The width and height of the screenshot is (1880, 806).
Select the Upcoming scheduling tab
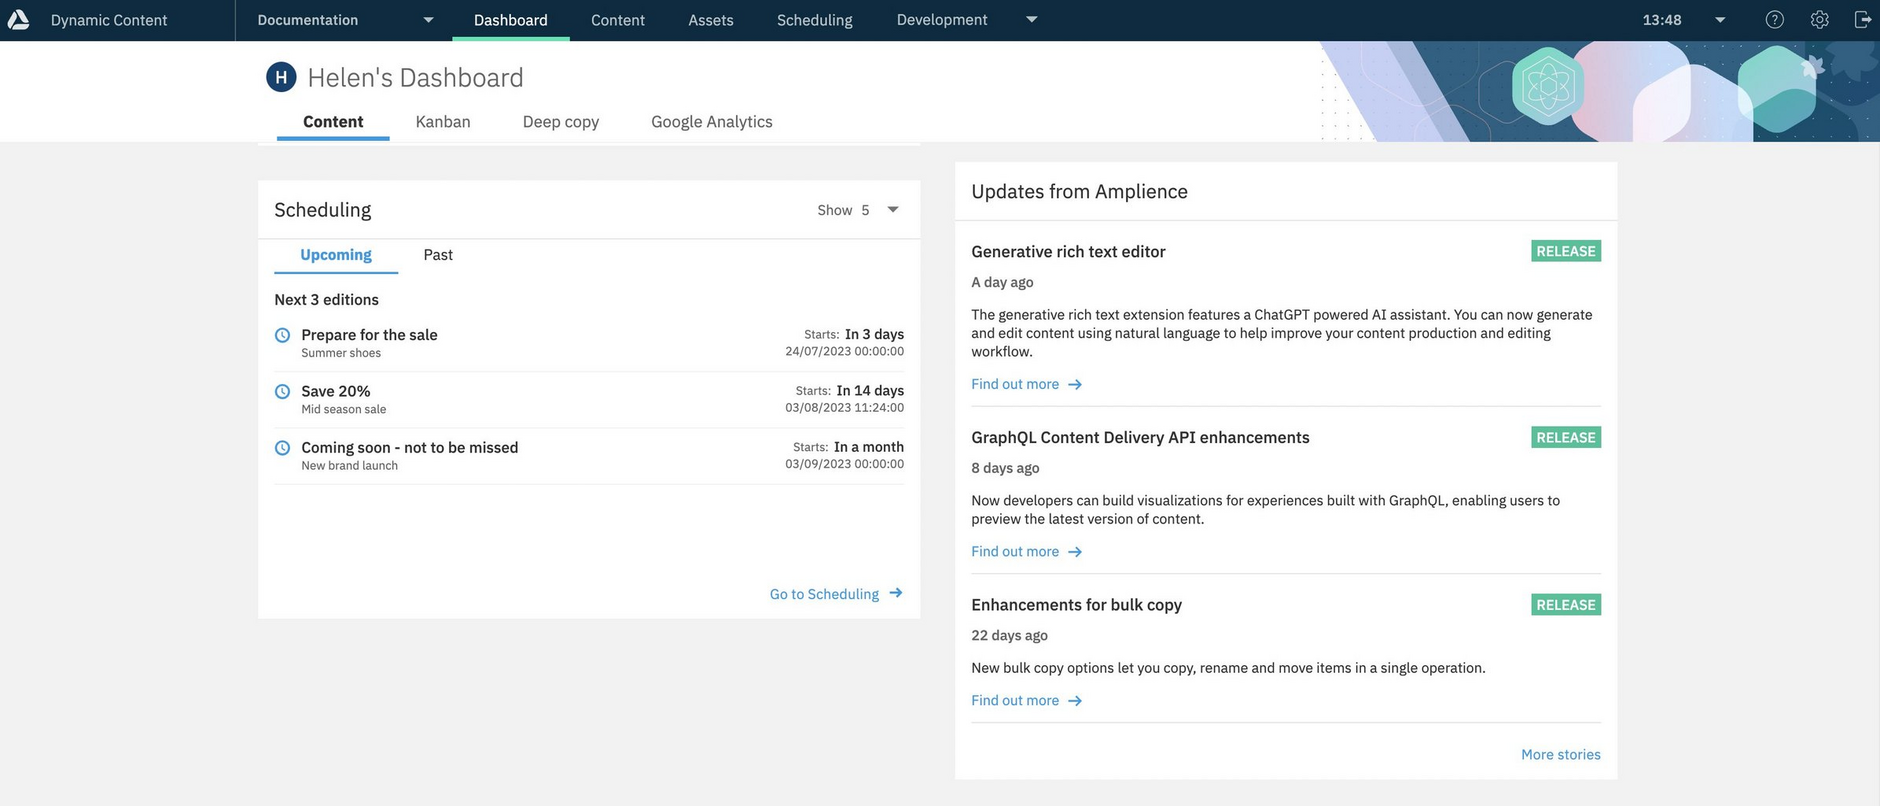pyautogui.click(x=336, y=255)
